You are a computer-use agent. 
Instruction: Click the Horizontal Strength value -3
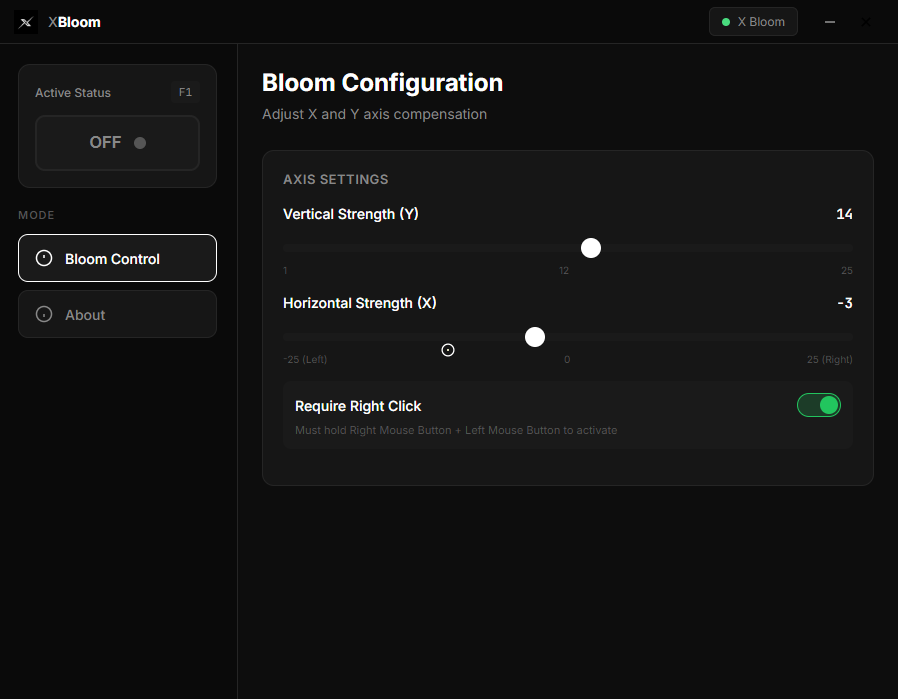click(844, 303)
